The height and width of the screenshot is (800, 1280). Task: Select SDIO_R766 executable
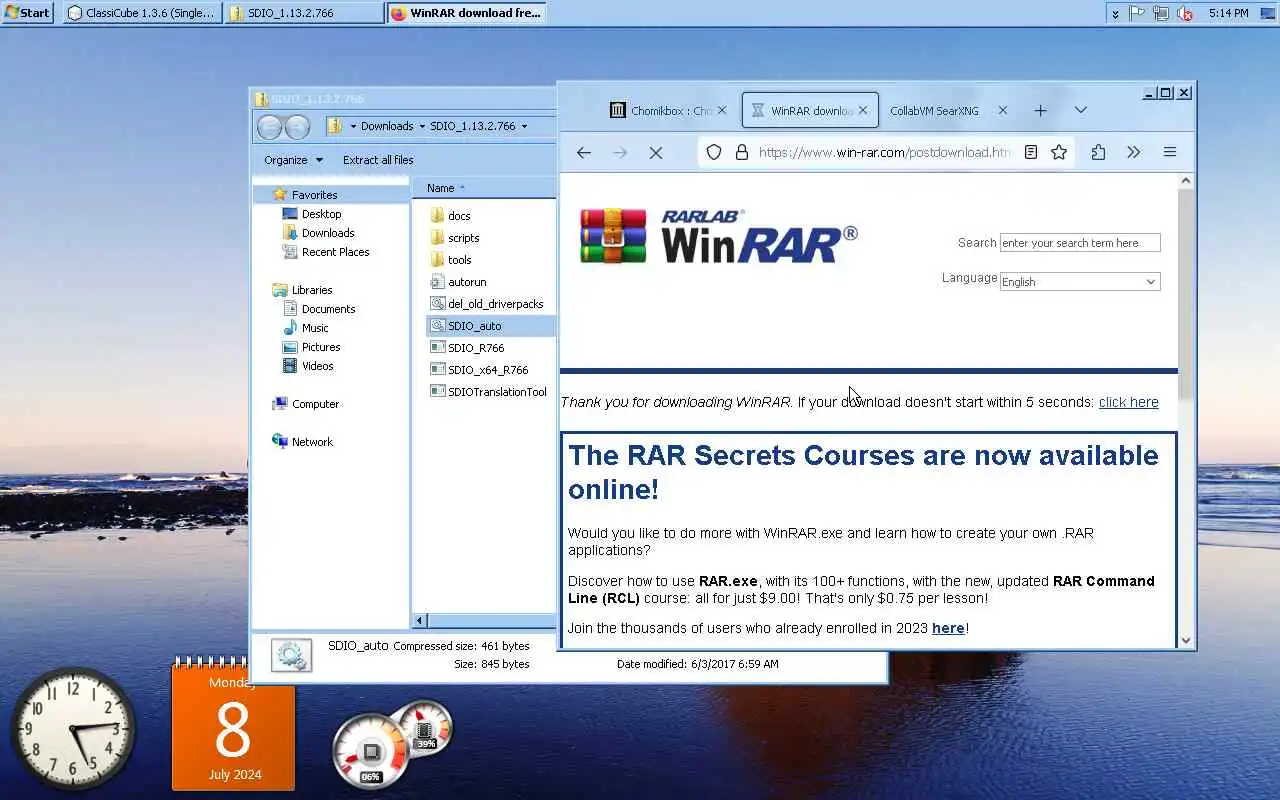(476, 348)
